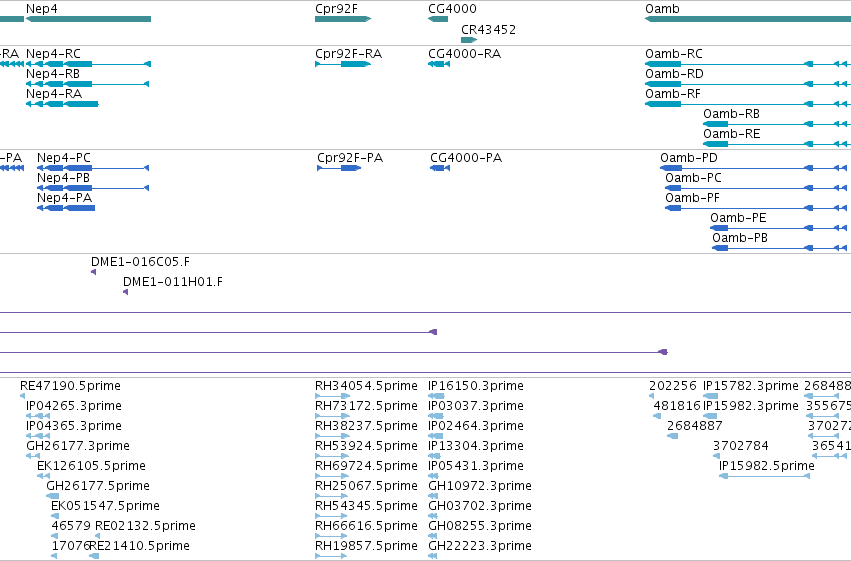Click transcript Nep4-RA
Image resolution: width=851 pixels, height=561 pixels.
click(x=62, y=104)
